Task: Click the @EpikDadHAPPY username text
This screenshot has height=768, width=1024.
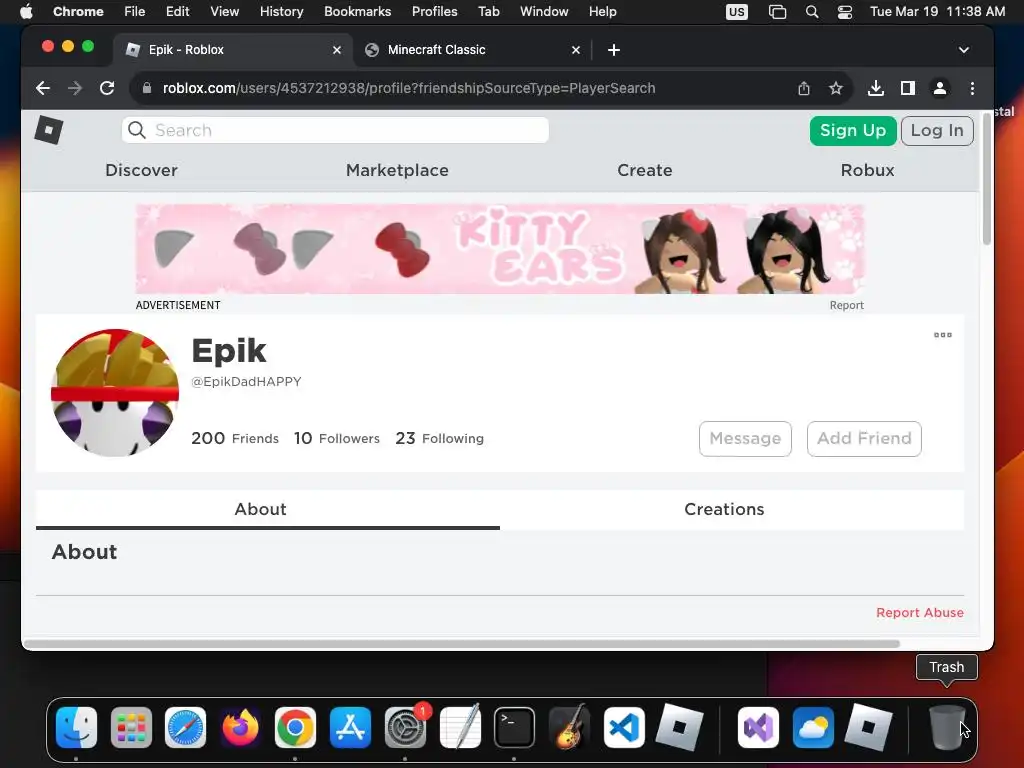Action: pyautogui.click(x=246, y=381)
